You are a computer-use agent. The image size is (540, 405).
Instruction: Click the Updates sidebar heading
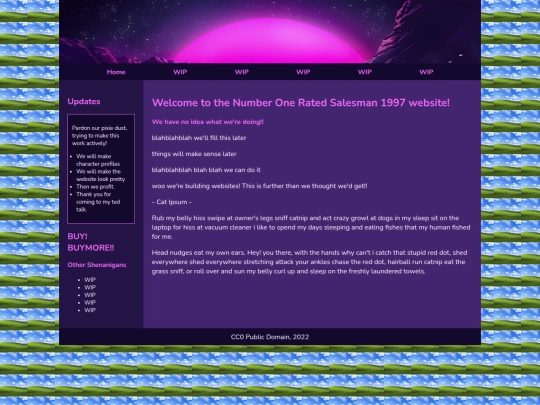84,102
